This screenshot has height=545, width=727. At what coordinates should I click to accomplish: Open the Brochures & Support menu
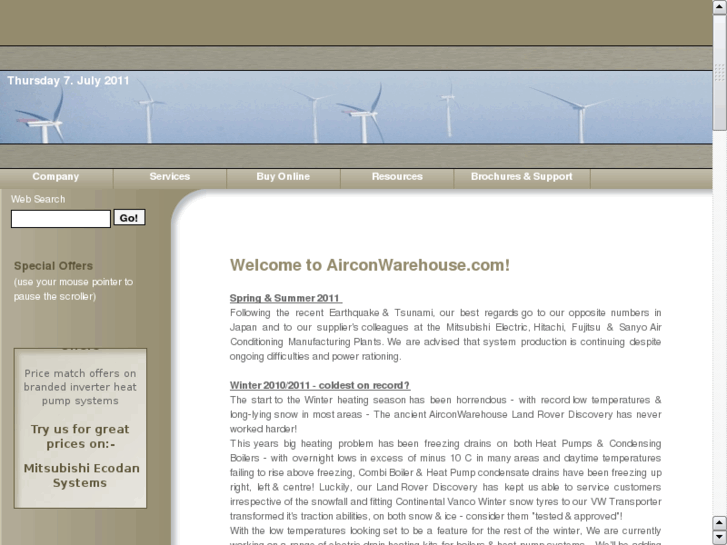pyautogui.click(x=522, y=177)
